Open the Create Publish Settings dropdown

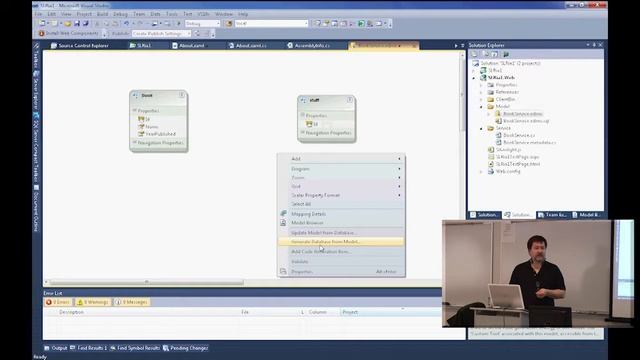189,33
